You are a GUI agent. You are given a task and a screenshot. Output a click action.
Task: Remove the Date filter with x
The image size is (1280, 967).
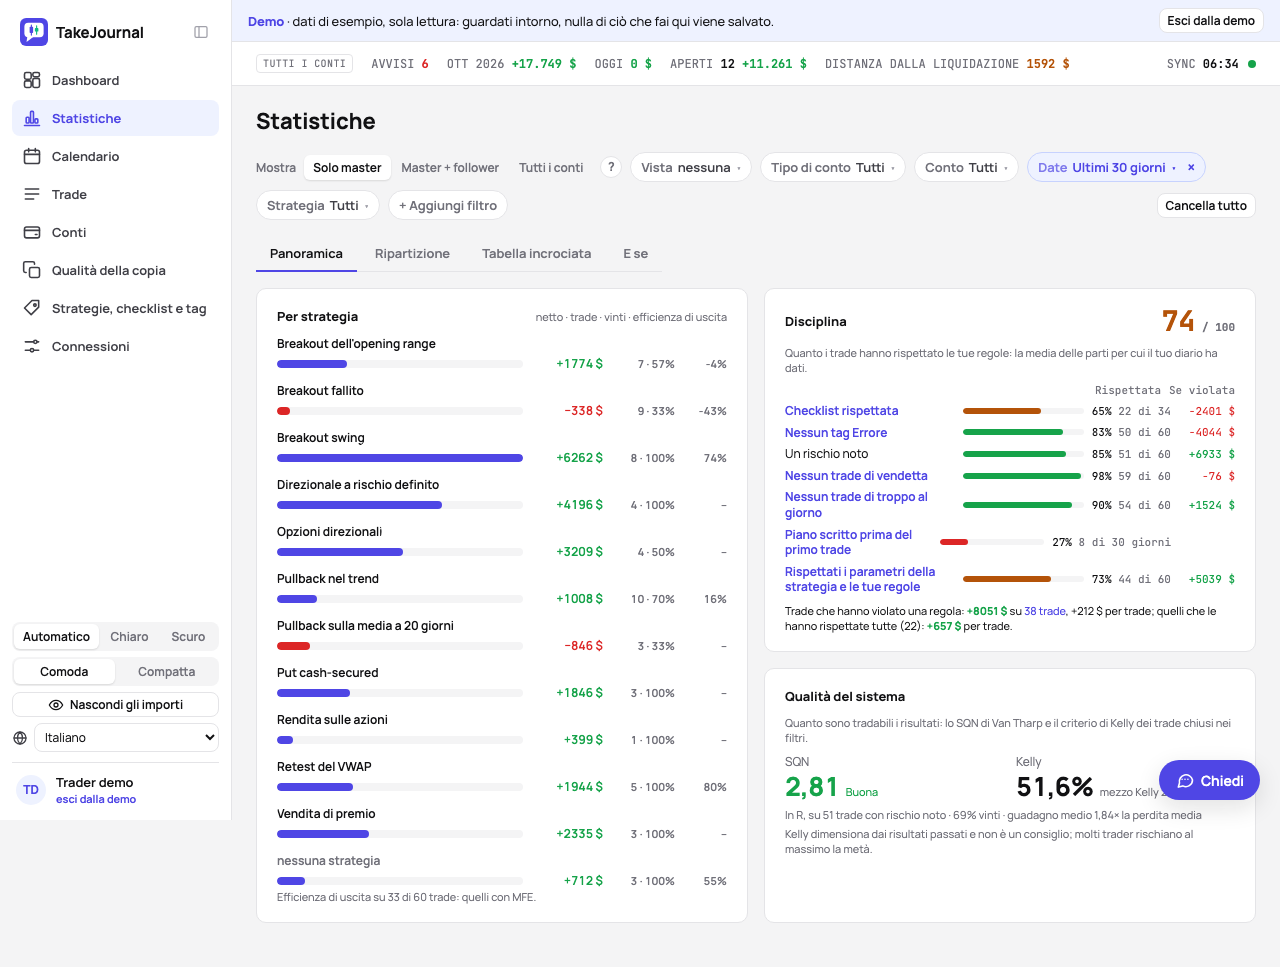point(1191,167)
